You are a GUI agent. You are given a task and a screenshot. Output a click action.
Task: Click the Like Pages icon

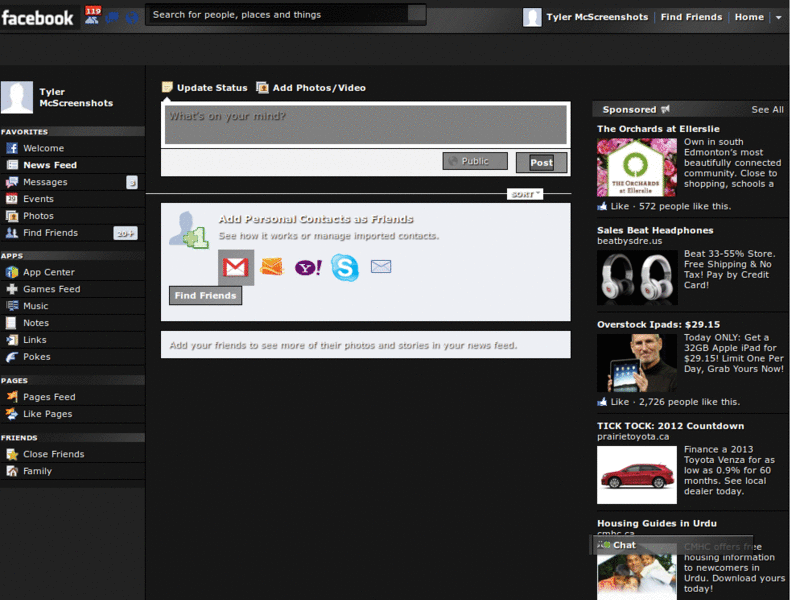coord(12,414)
